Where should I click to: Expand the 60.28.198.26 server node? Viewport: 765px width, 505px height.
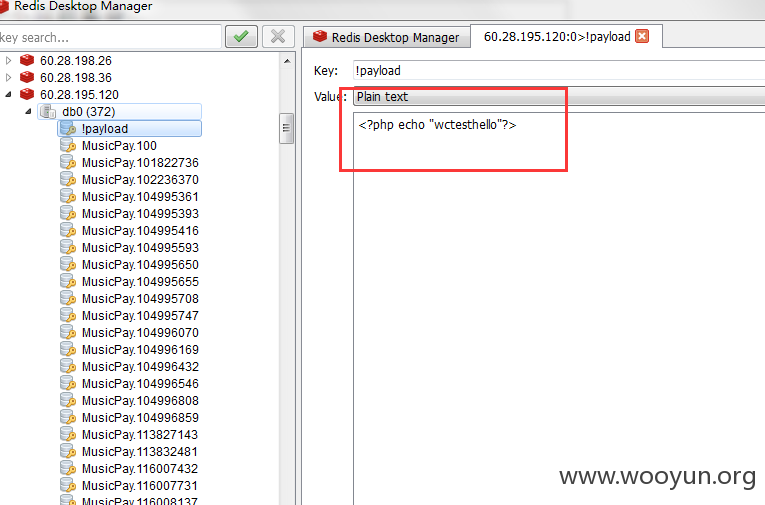coord(8,61)
